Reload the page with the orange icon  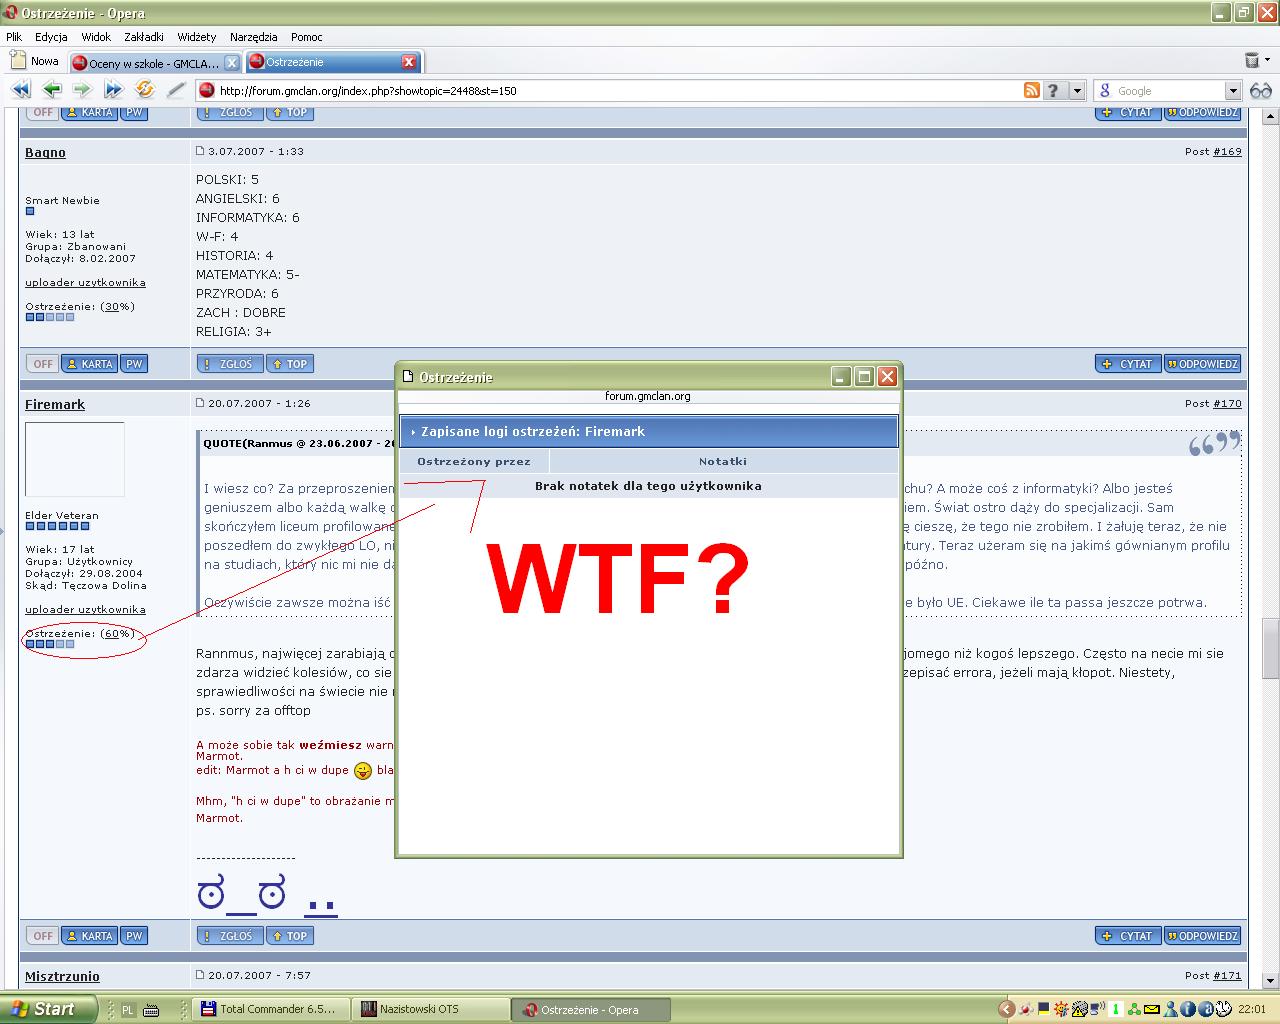(x=145, y=90)
